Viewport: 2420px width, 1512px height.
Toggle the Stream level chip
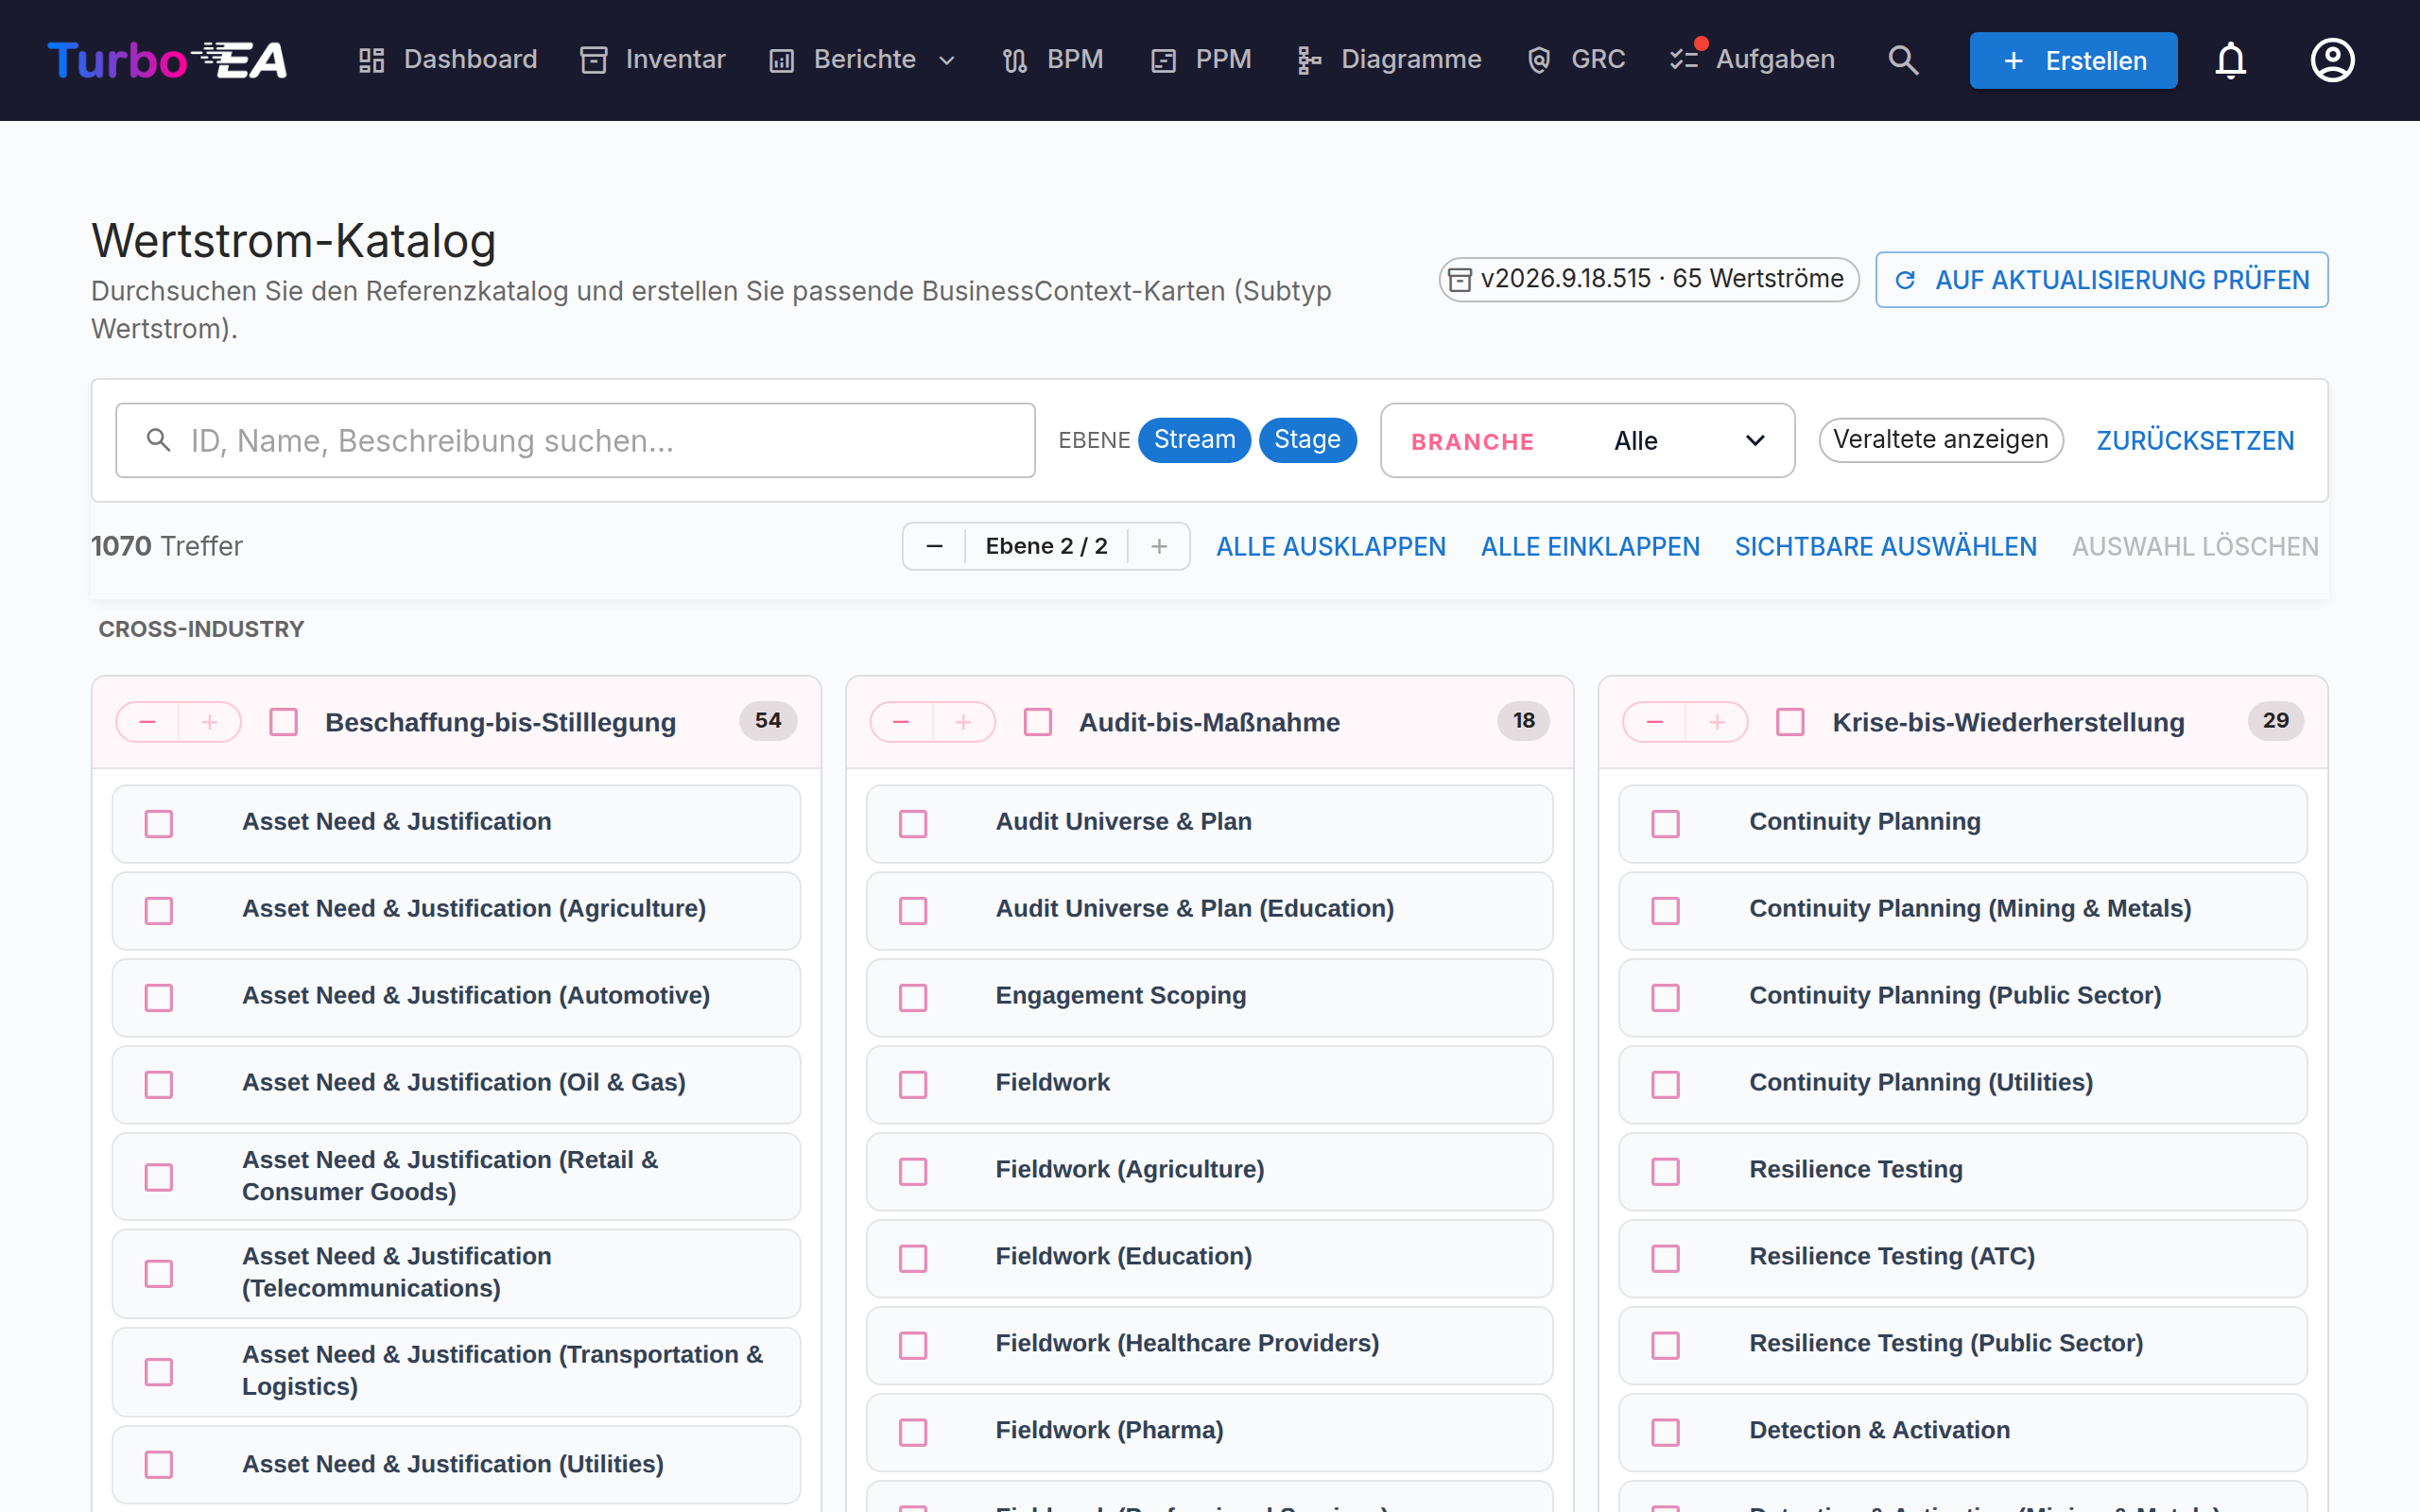1194,440
